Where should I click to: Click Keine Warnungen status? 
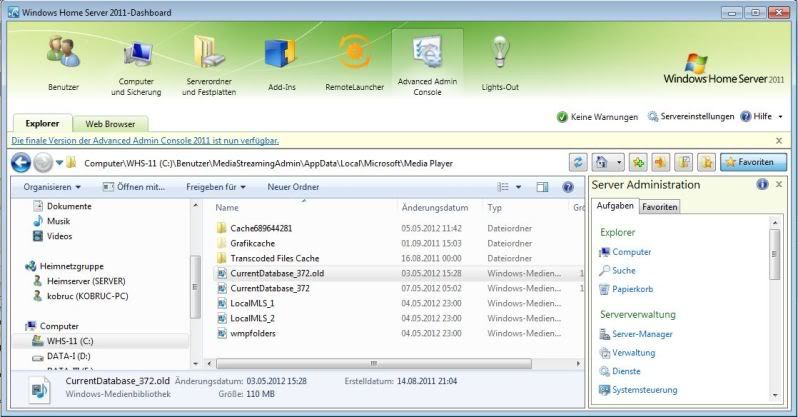(597, 117)
